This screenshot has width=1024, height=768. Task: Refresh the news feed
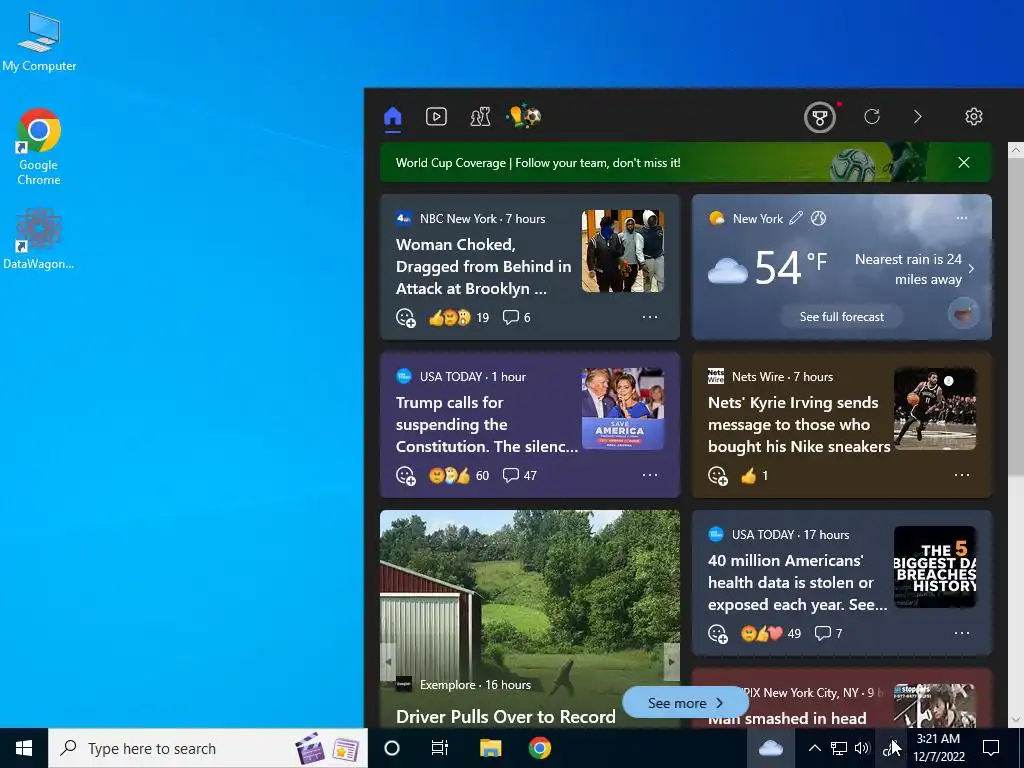[x=872, y=117]
